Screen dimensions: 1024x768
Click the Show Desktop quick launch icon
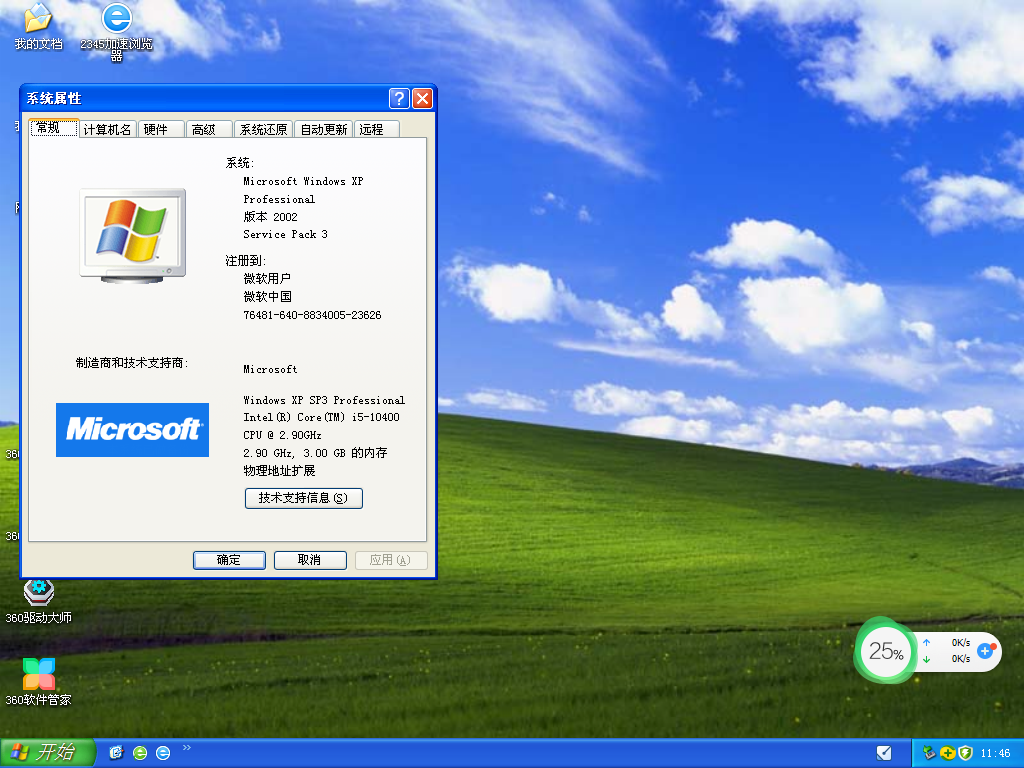coord(116,753)
